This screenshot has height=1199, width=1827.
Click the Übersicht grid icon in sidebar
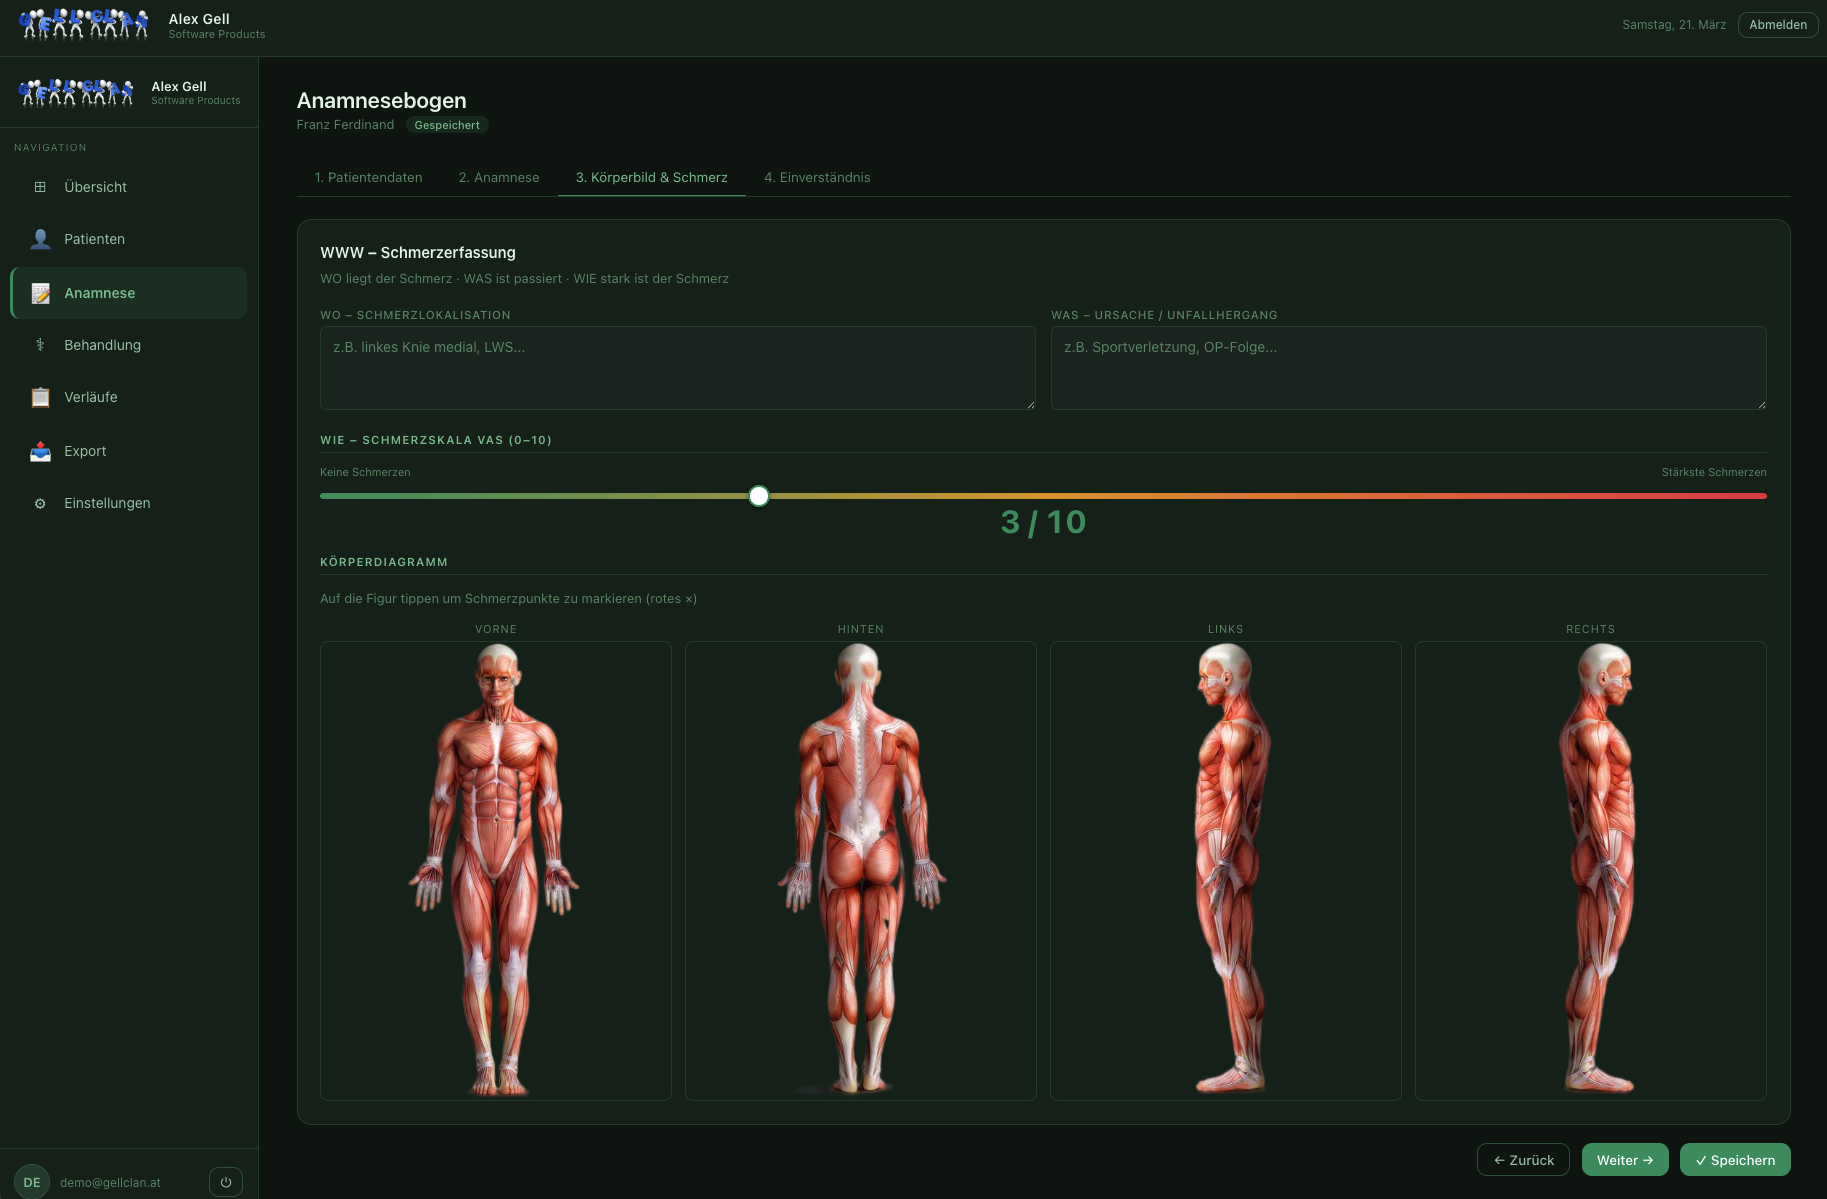point(40,187)
